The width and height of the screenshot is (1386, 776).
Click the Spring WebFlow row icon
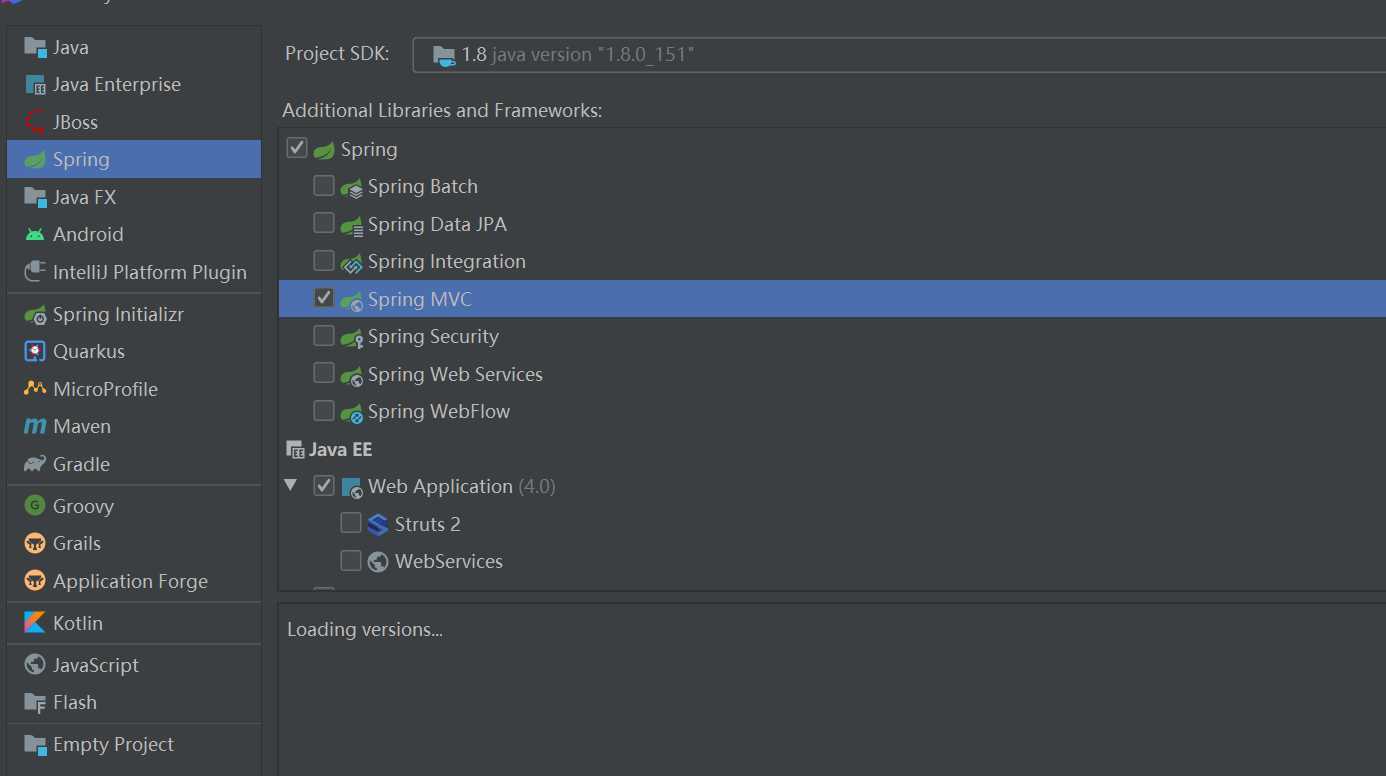click(x=351, y=412)
